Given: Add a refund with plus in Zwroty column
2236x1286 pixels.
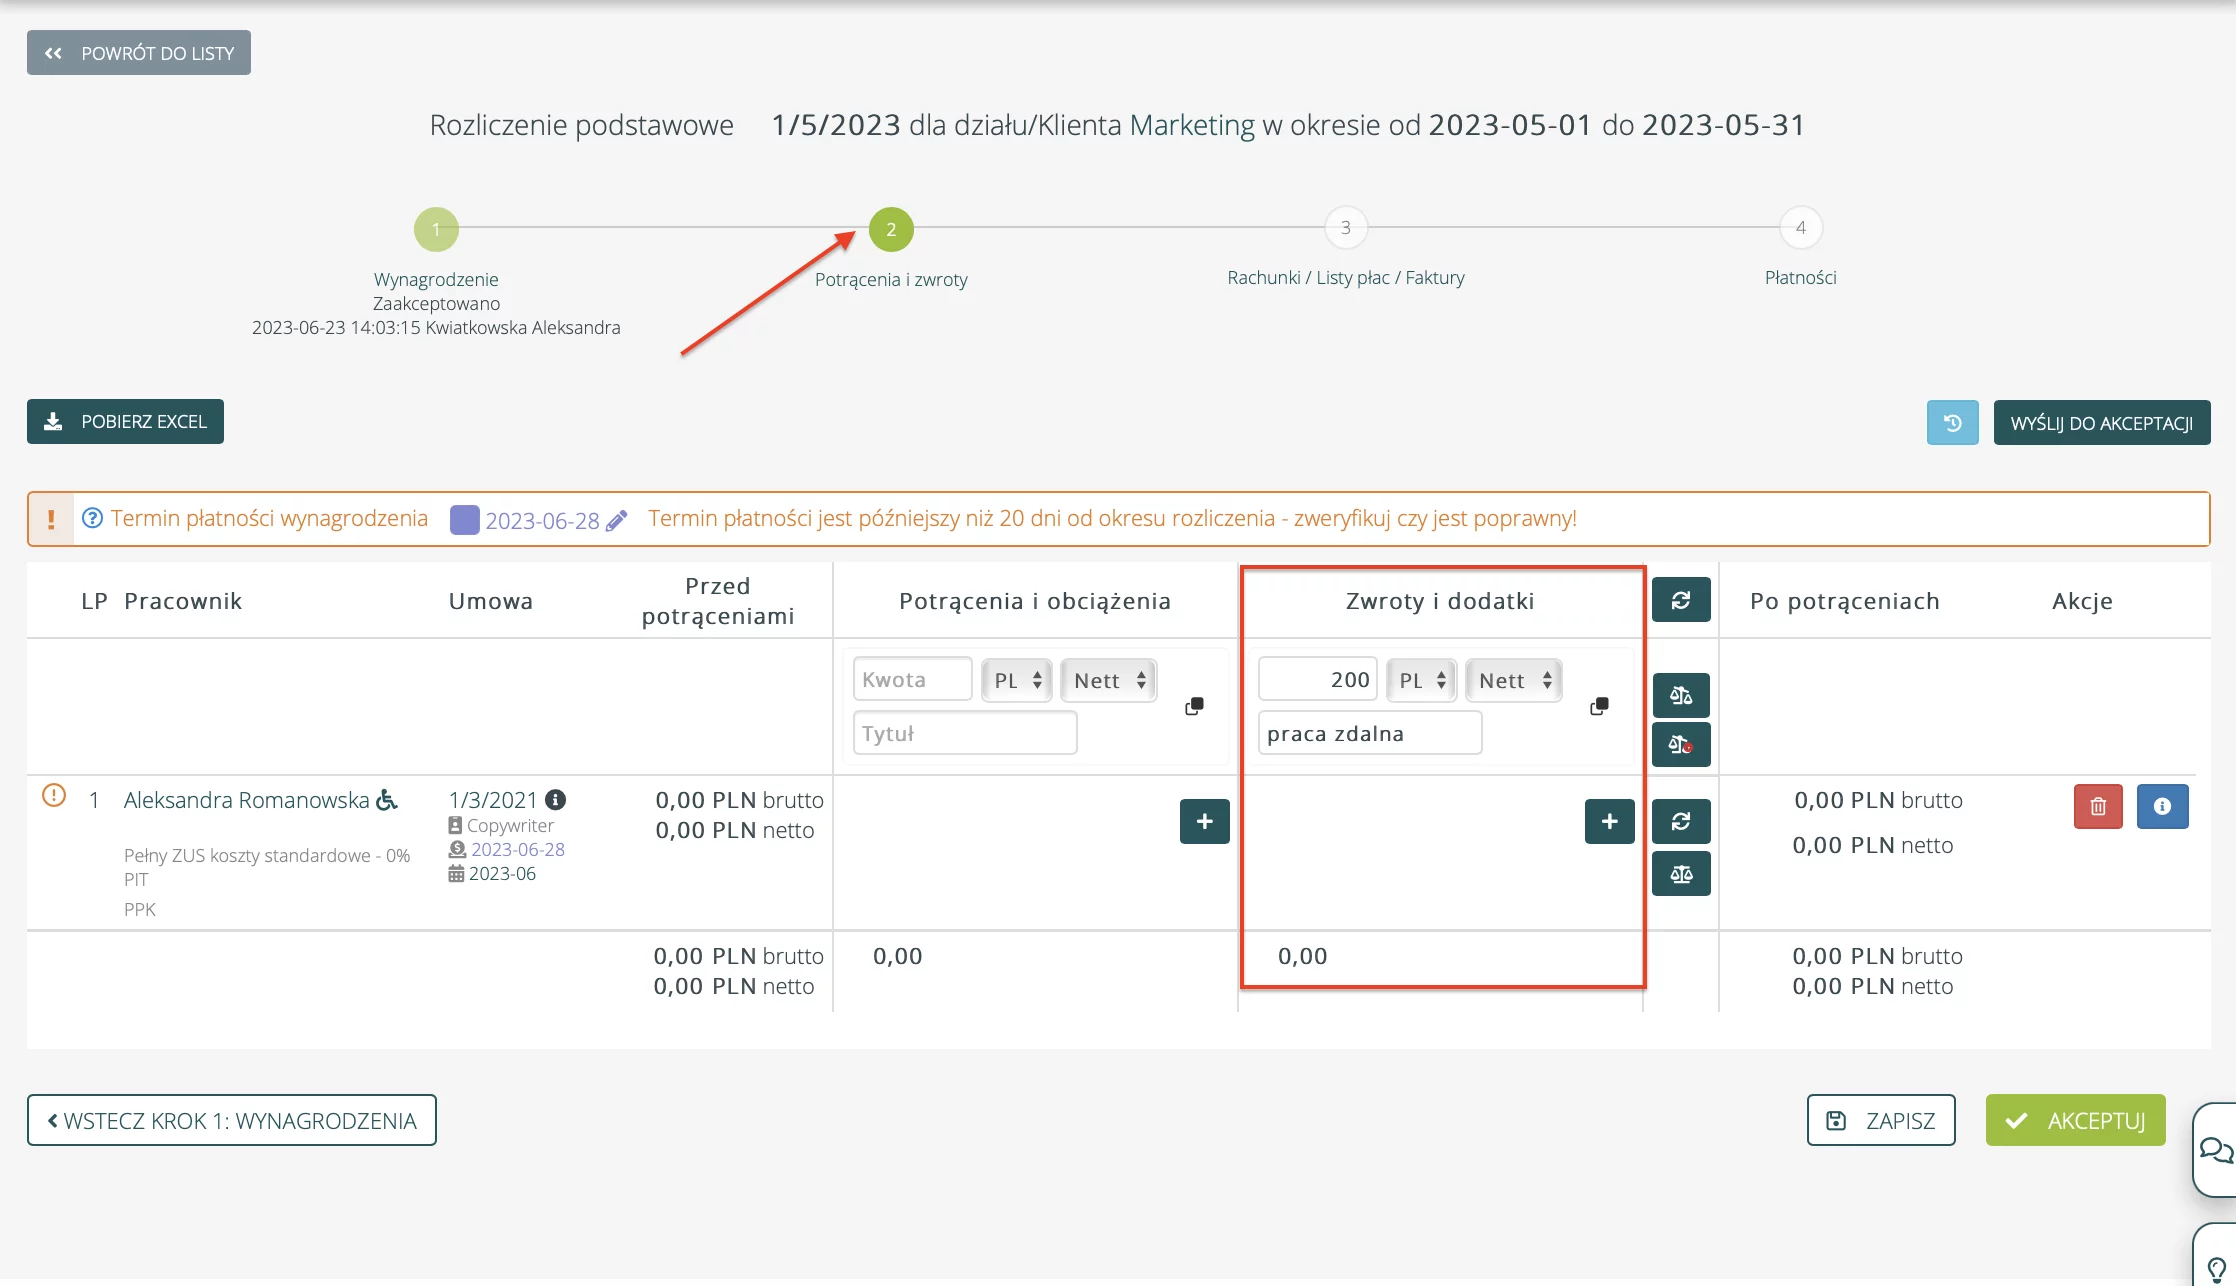Looking at the screenshot, I should [1609, 821].
